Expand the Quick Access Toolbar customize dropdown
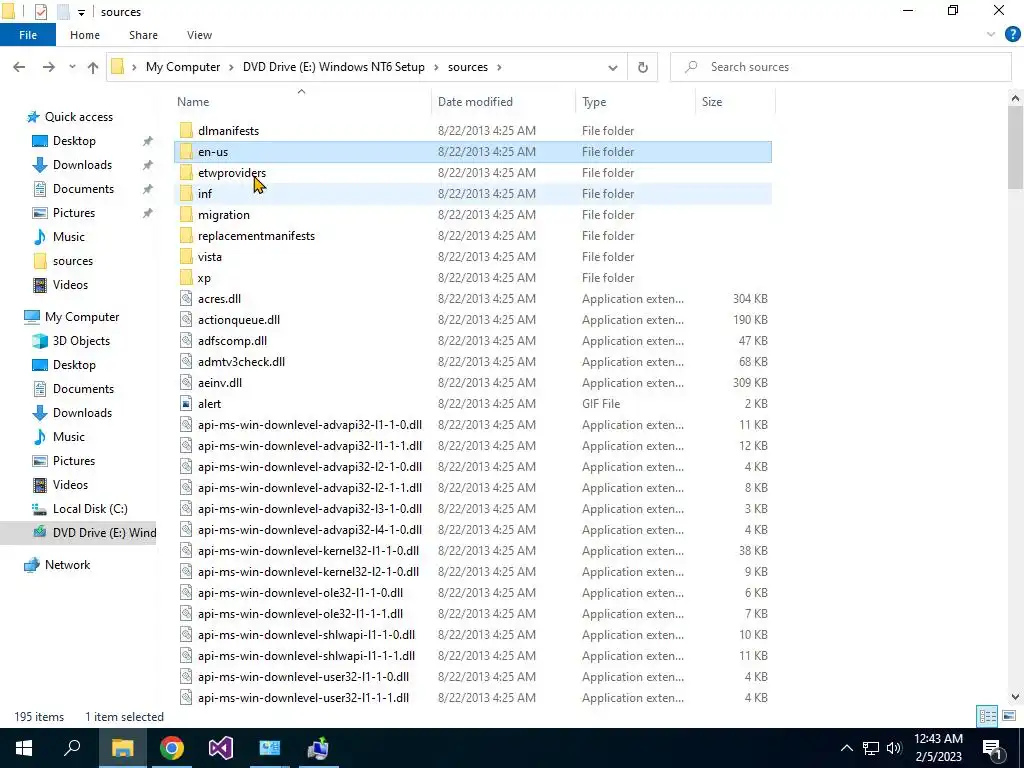The image size is (1024, 768). coord(81,12)
